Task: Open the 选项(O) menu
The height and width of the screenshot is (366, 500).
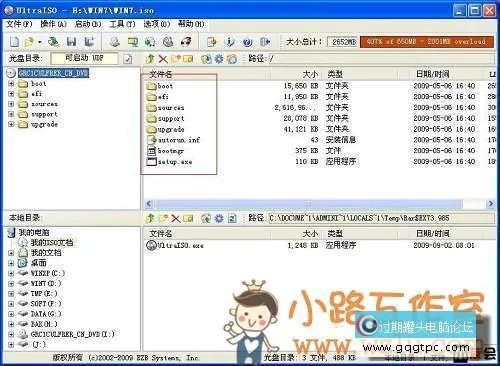Action: (x=157, y=24)
